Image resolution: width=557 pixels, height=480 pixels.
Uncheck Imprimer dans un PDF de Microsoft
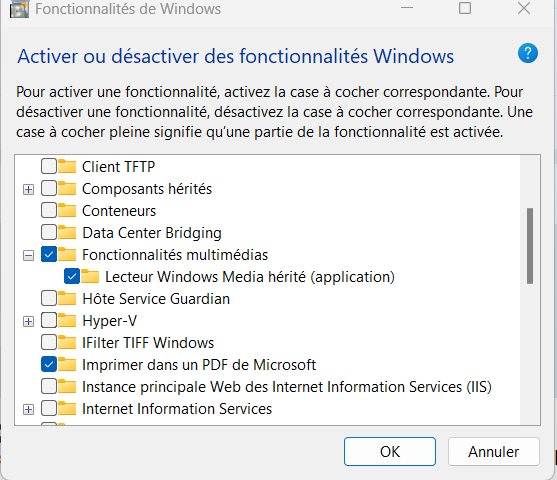(x=49, y=365)
